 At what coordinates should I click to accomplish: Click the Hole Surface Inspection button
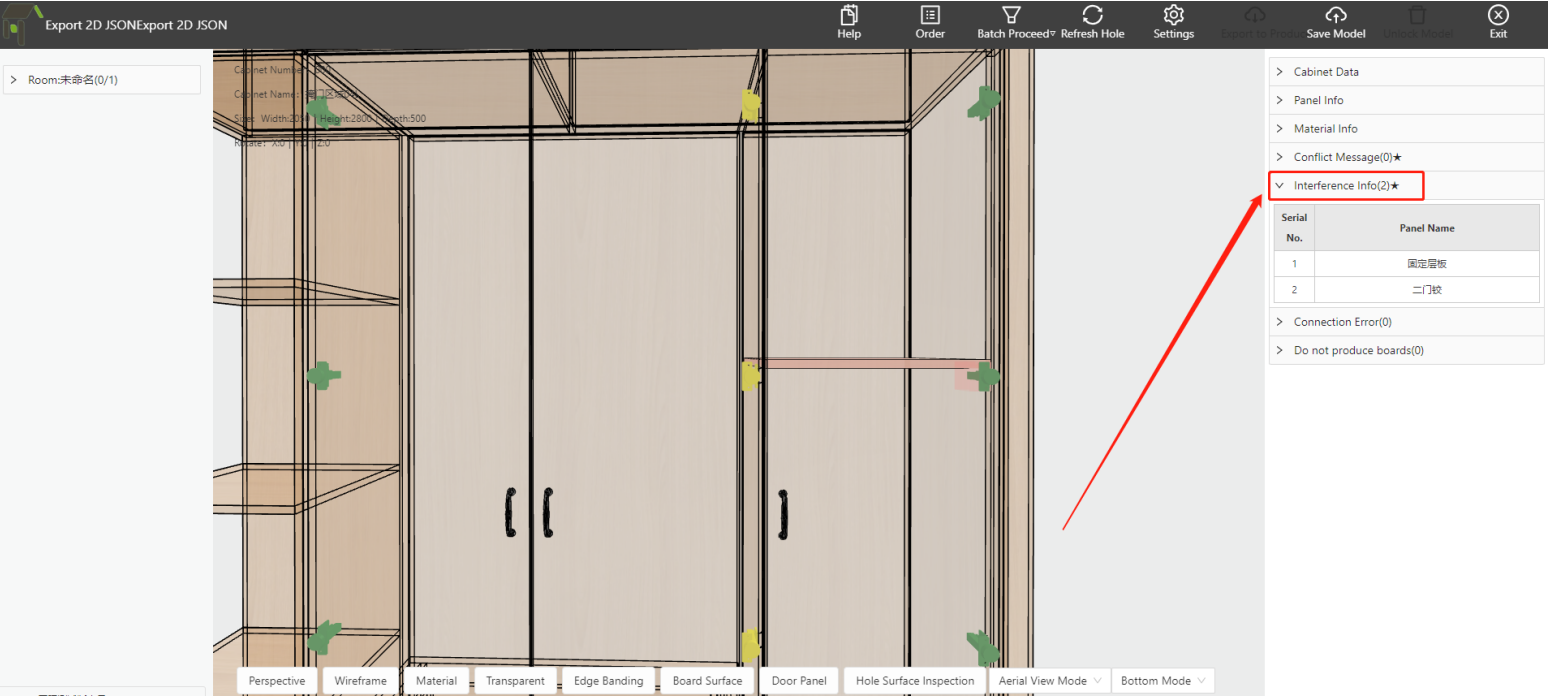click(914, 681)
